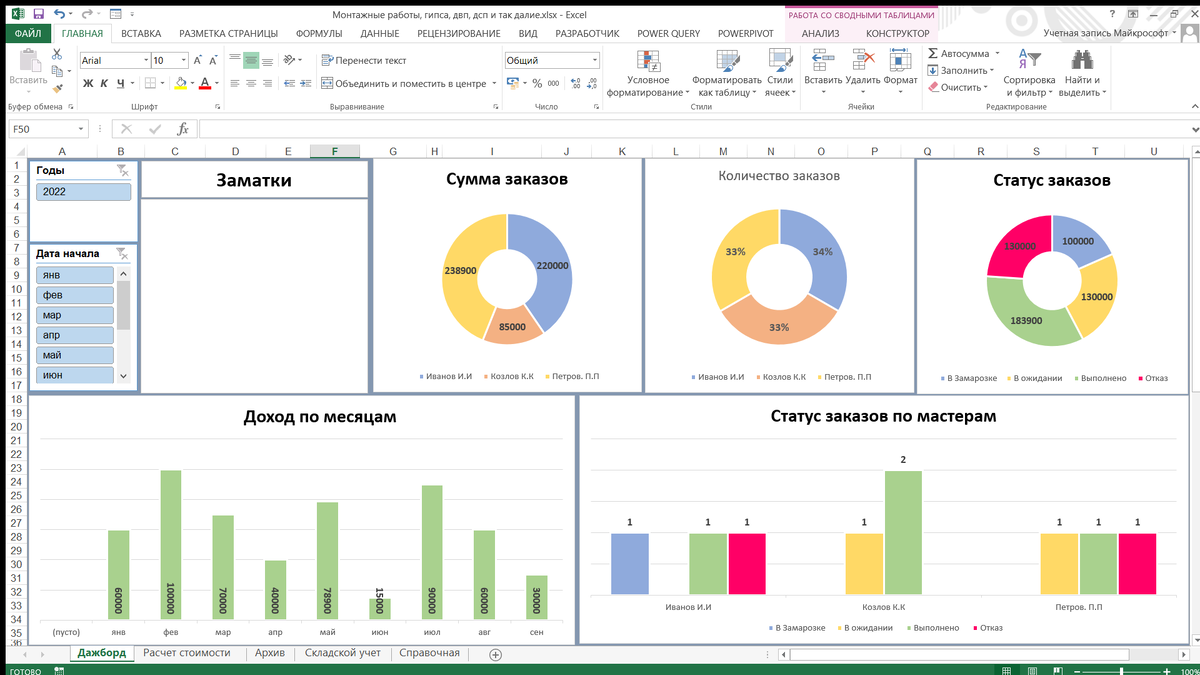Decrease font size with the smaller A
The height and width of the screenshot is (675, 1200).
[215, 61]
